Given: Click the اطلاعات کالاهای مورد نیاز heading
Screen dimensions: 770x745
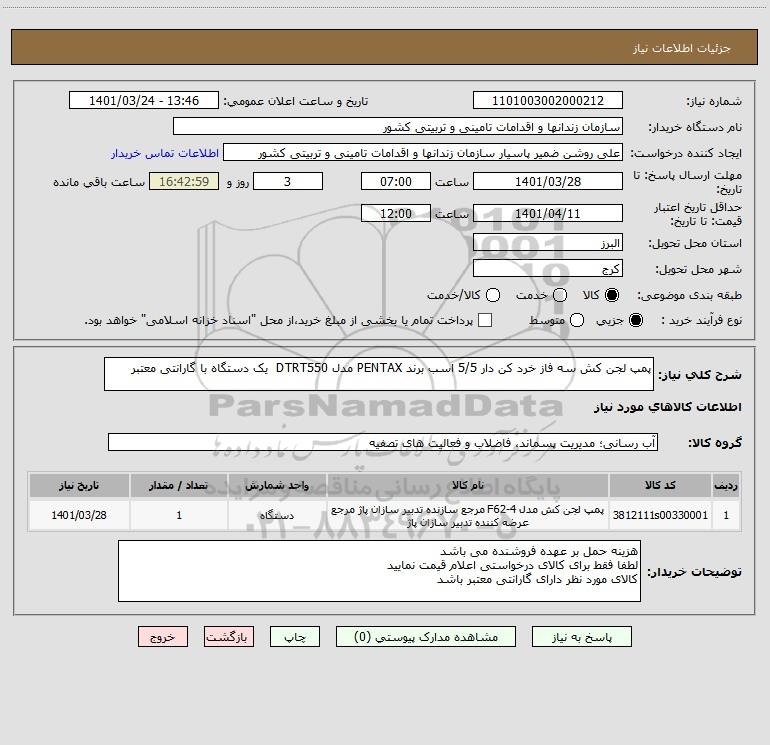Looking at the screenshot, I should [x=668, y=407].
